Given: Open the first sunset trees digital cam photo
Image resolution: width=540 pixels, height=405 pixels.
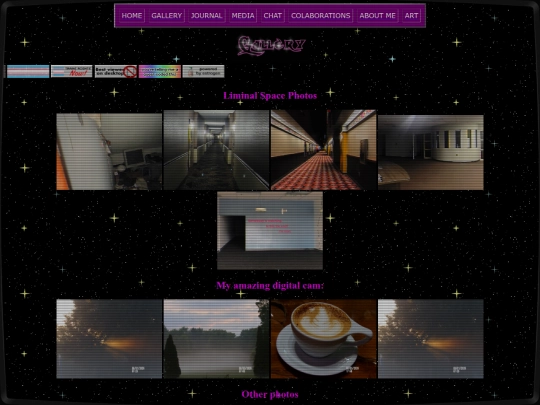Looking at the screenshot, I should [x=109, y=339].
